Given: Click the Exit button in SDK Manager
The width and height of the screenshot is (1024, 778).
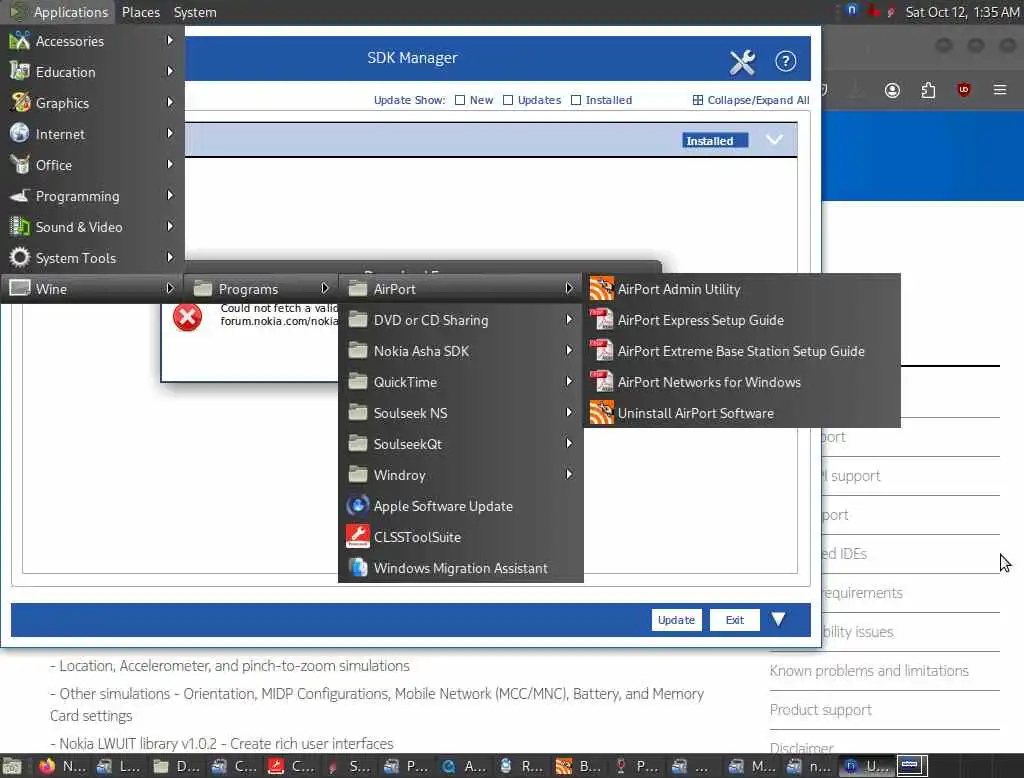Looking at the screenshot, I should coord(735,620).
